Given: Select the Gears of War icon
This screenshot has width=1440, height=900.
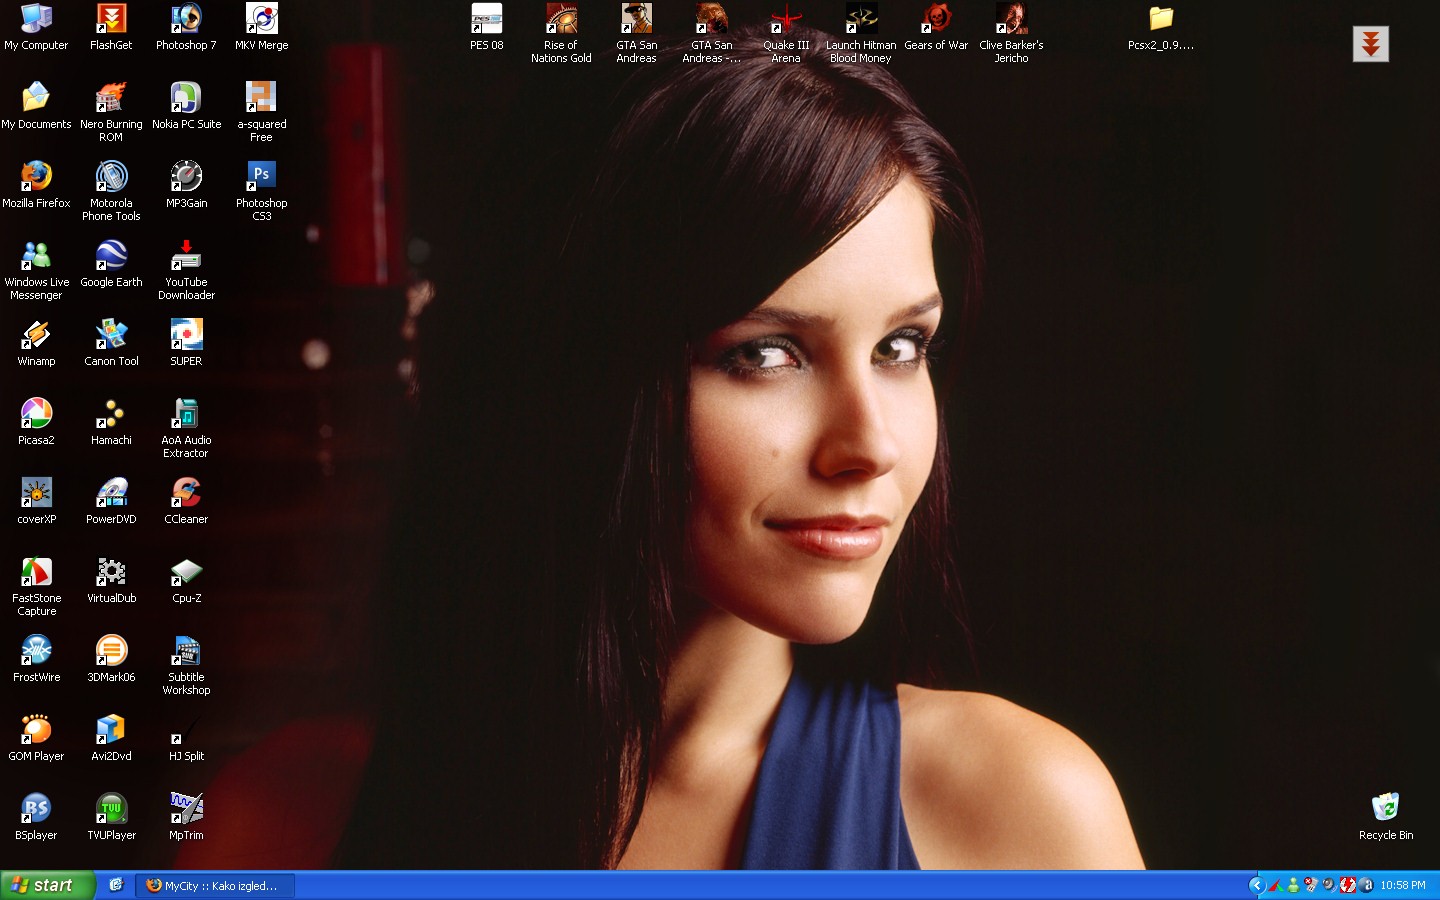Looking at the screenshot, I should point(936,28).
